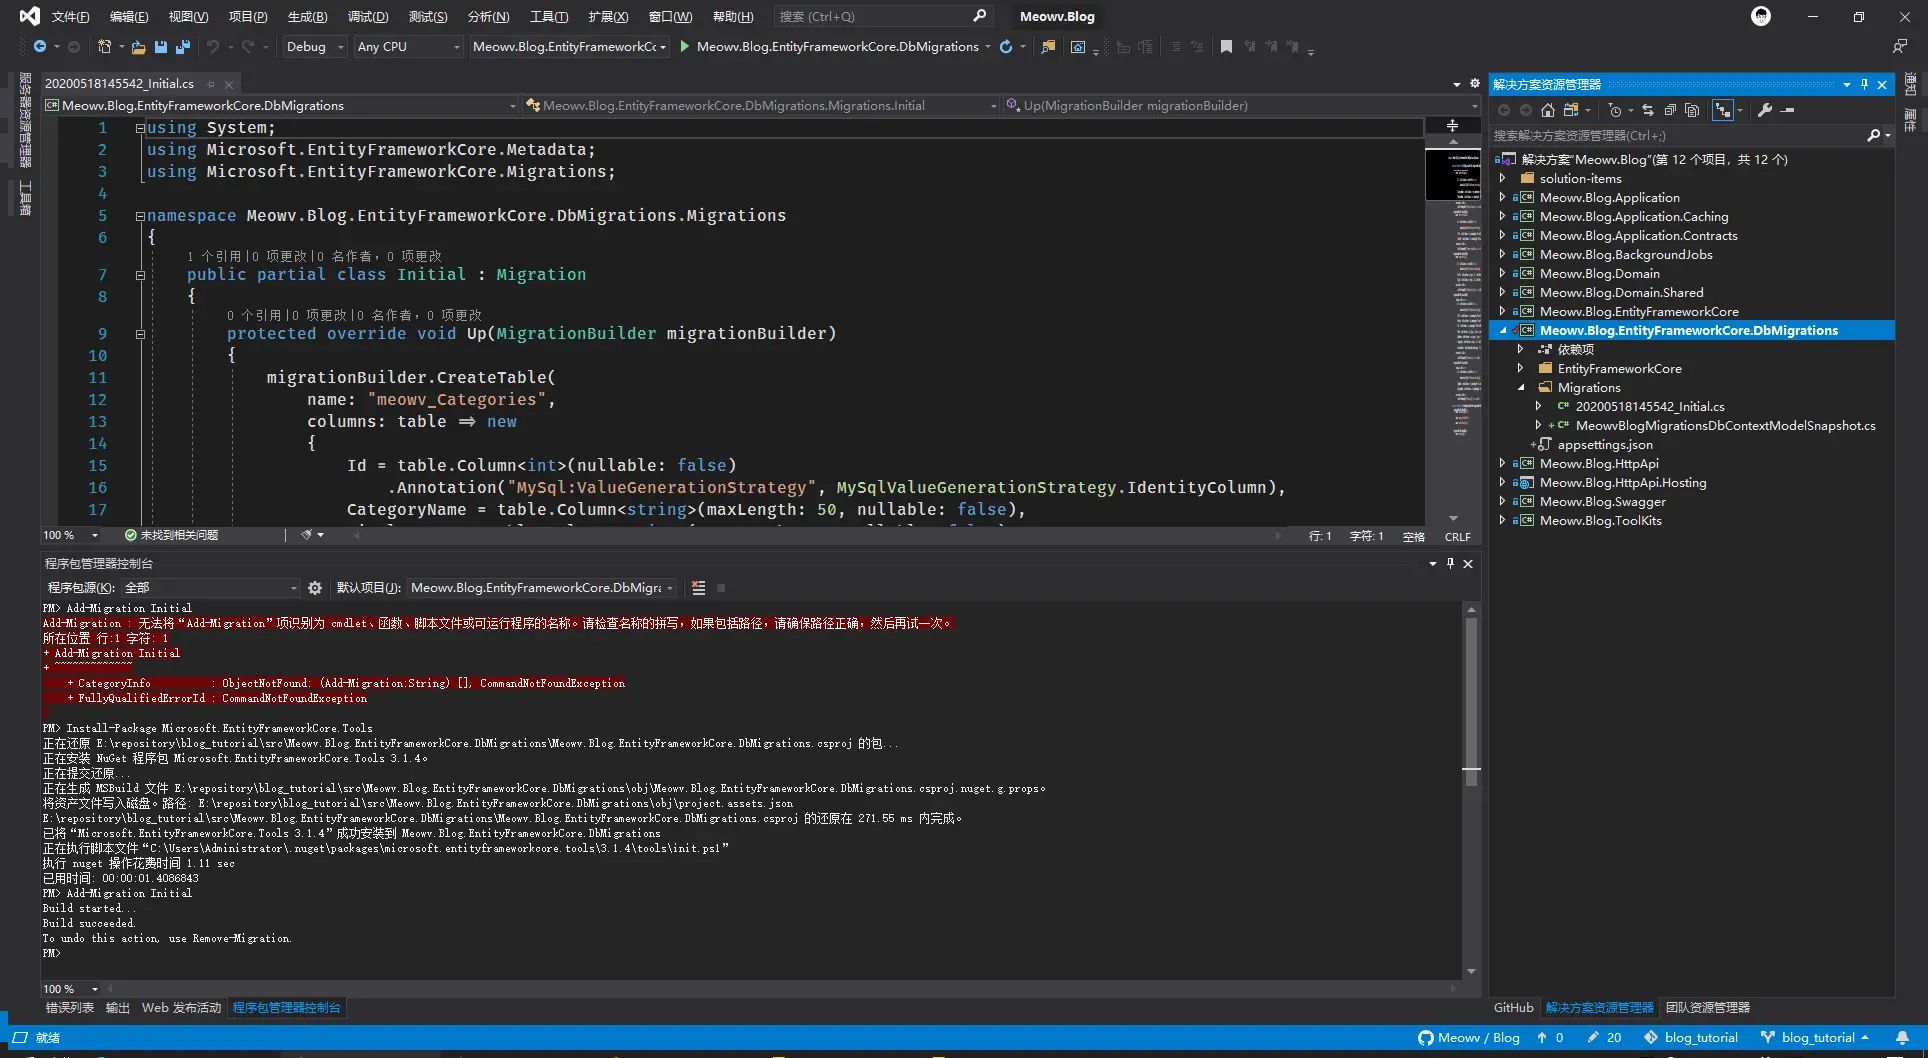Open the Debug configuration dropdown
1928x1058 pixels.
[314, 47]
